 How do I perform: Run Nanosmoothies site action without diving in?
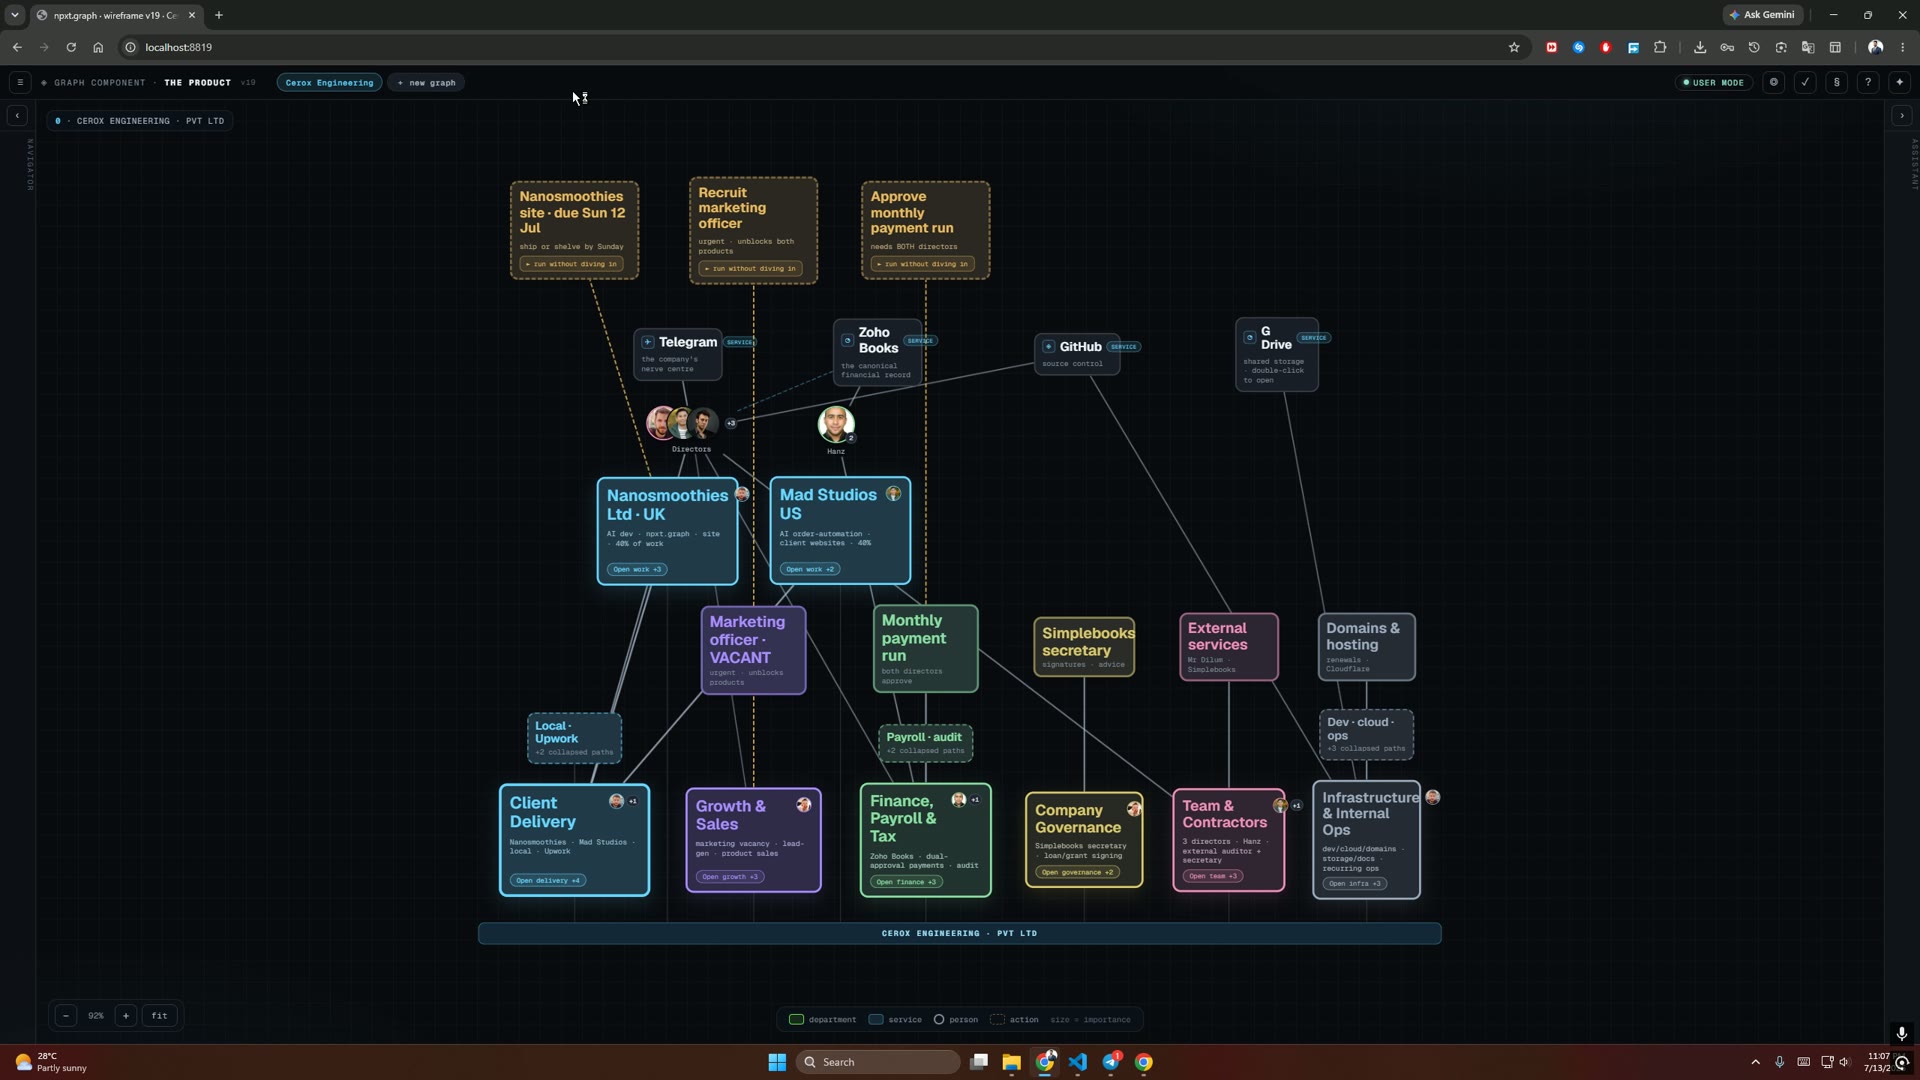572,264
